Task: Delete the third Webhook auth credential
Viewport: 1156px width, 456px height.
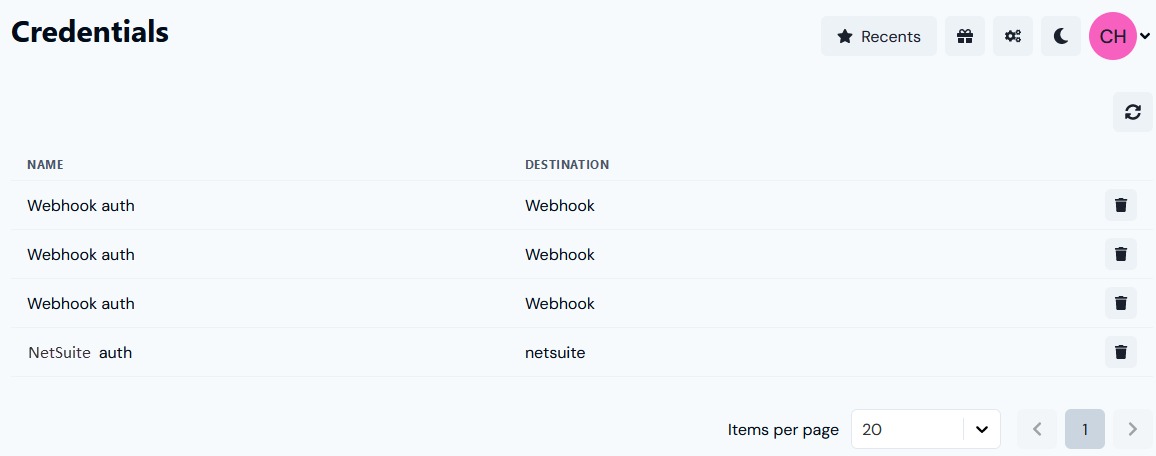Action: (1120, 303)
